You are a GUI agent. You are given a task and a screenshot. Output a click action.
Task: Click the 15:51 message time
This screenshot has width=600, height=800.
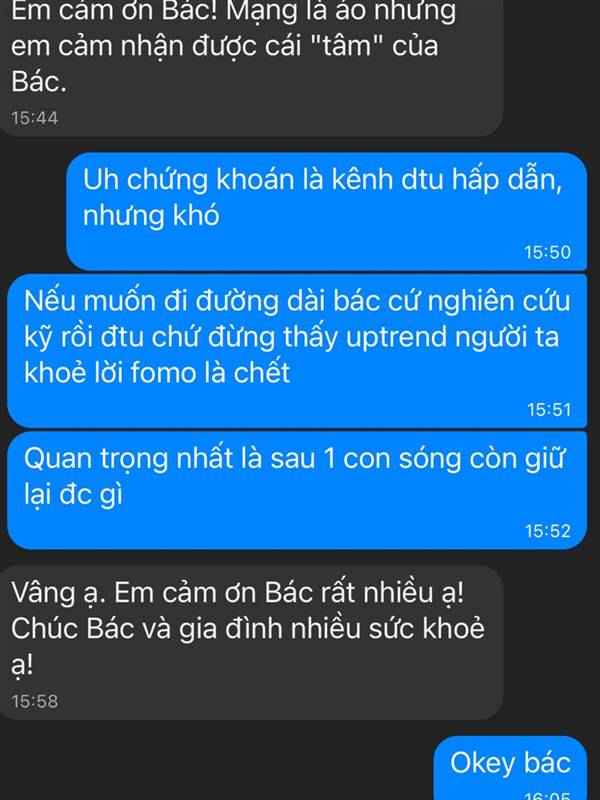click(x=549, y=410)
